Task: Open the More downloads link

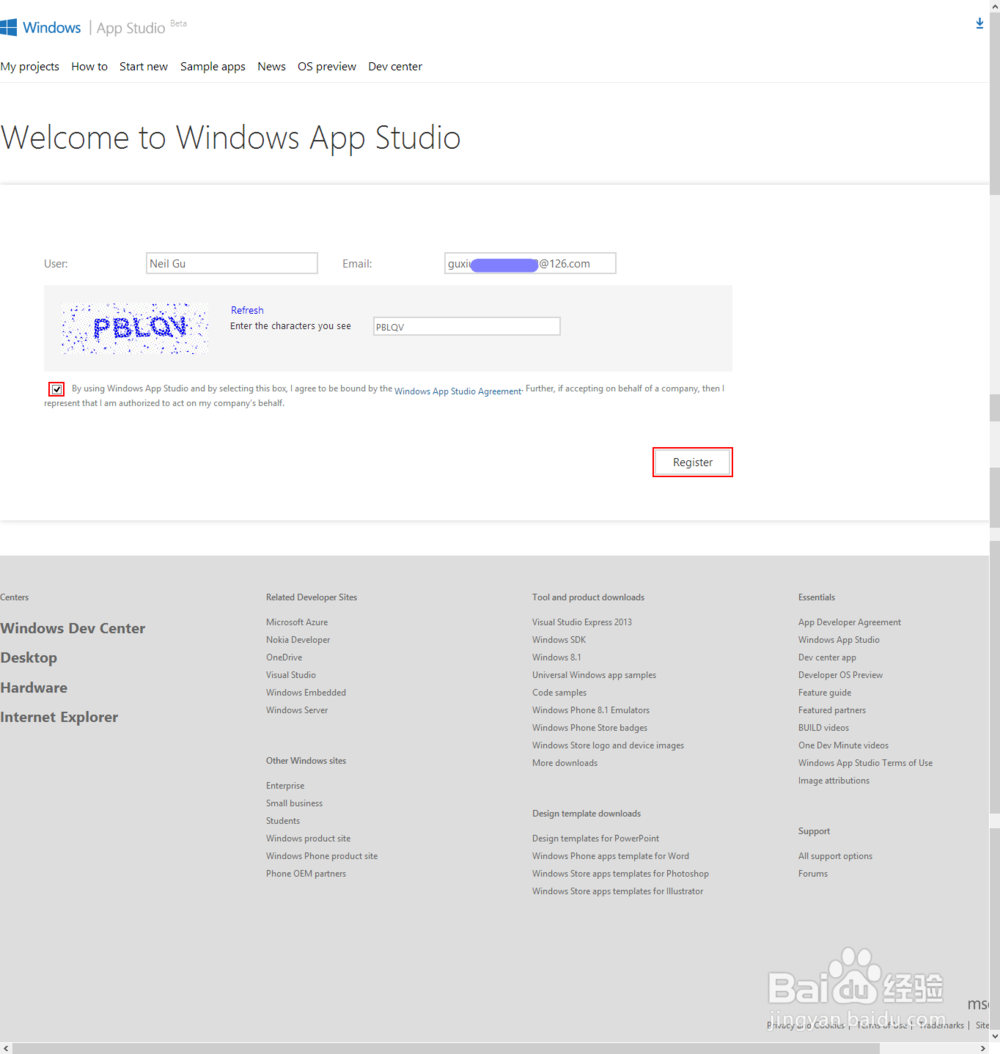Action: (565, 763)
